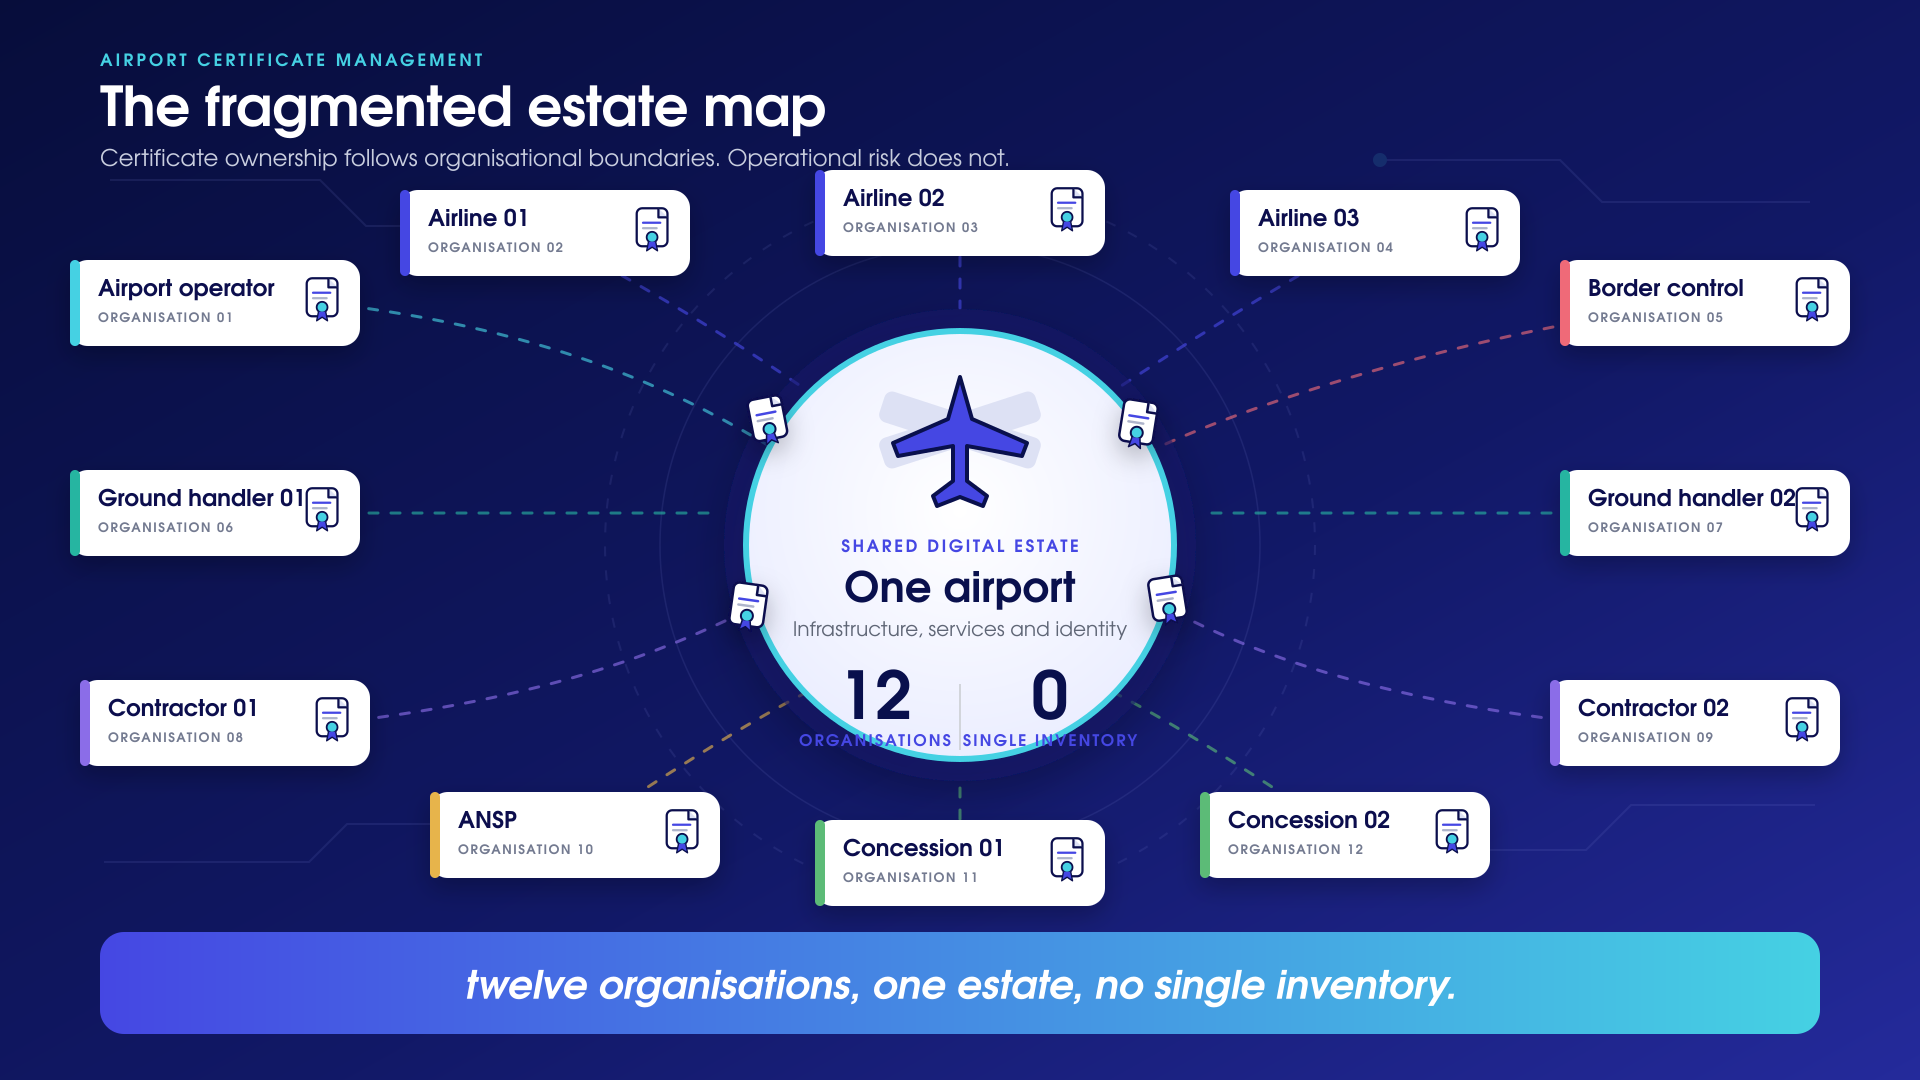Viewport: 1920px width, 1080px height.
Task: Click the subtitle about certificate ownership boundaries
Action: coord(555,158)
